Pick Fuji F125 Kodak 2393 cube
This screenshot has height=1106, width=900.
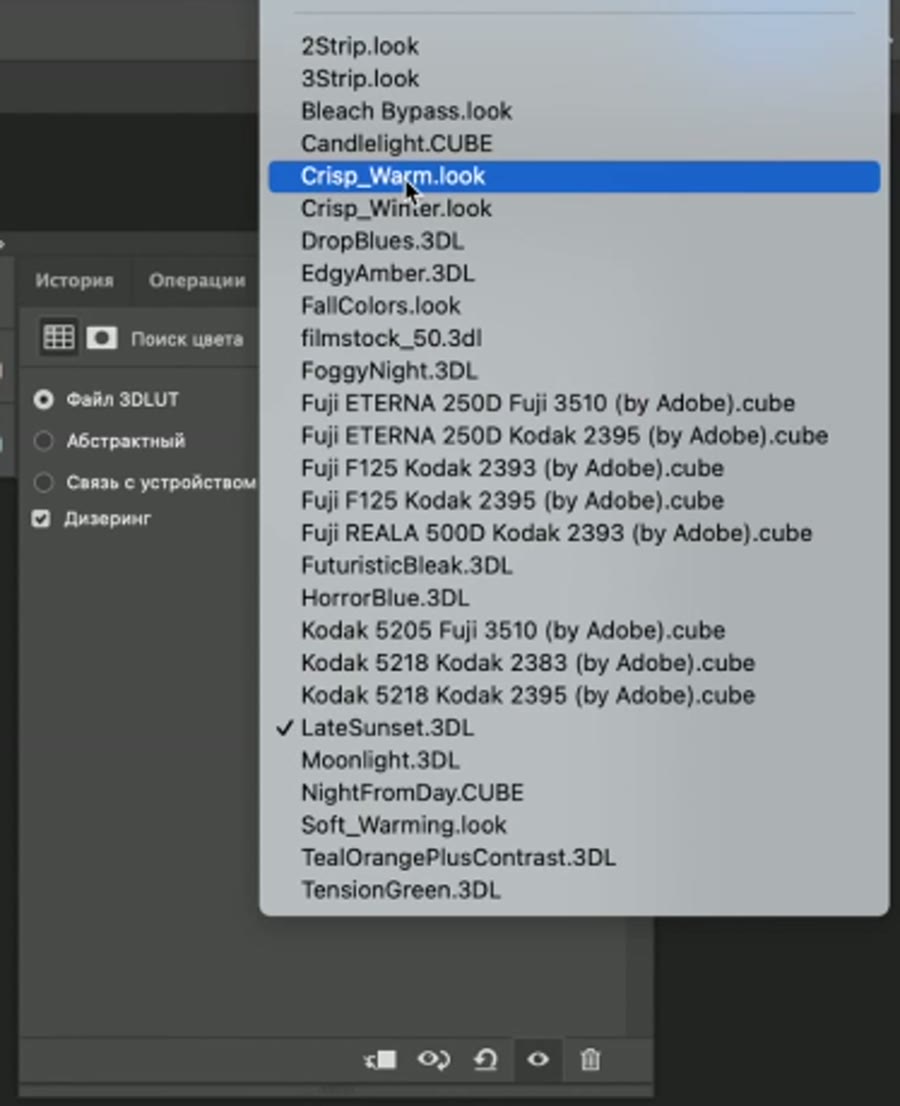[x=574, y=468]
